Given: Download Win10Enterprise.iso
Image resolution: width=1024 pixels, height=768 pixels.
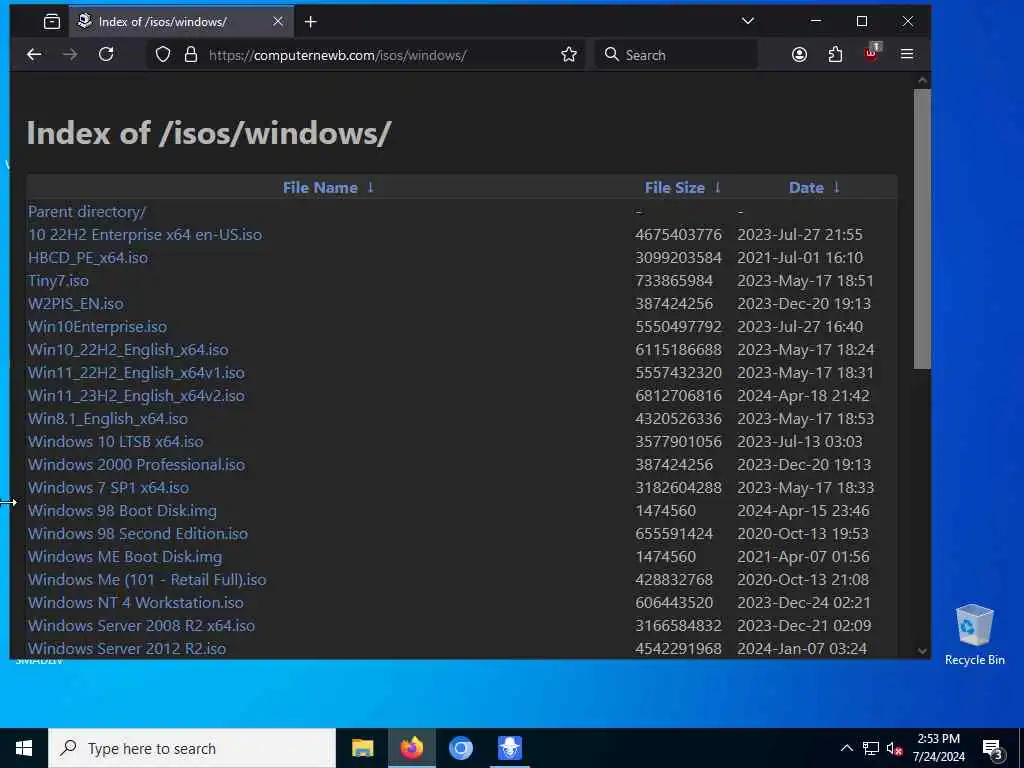Looking at the screenshot, I should click(x=97, y=327).
